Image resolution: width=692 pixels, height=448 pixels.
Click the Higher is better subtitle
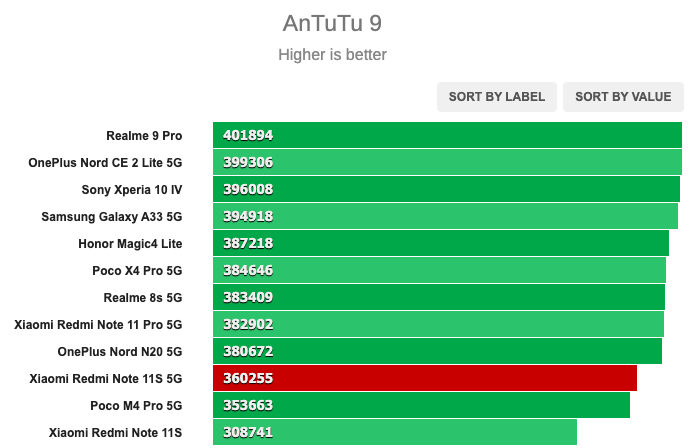pos(332,55)
